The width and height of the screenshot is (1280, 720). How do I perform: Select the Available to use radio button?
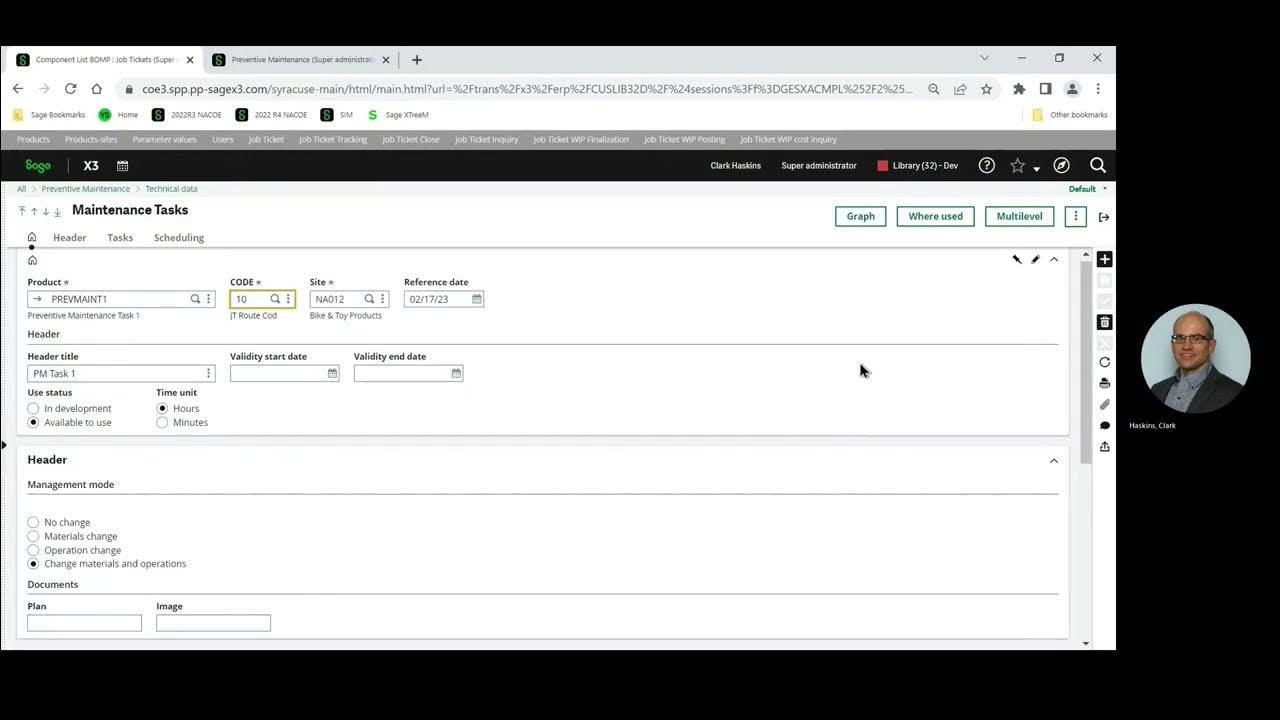33,423
